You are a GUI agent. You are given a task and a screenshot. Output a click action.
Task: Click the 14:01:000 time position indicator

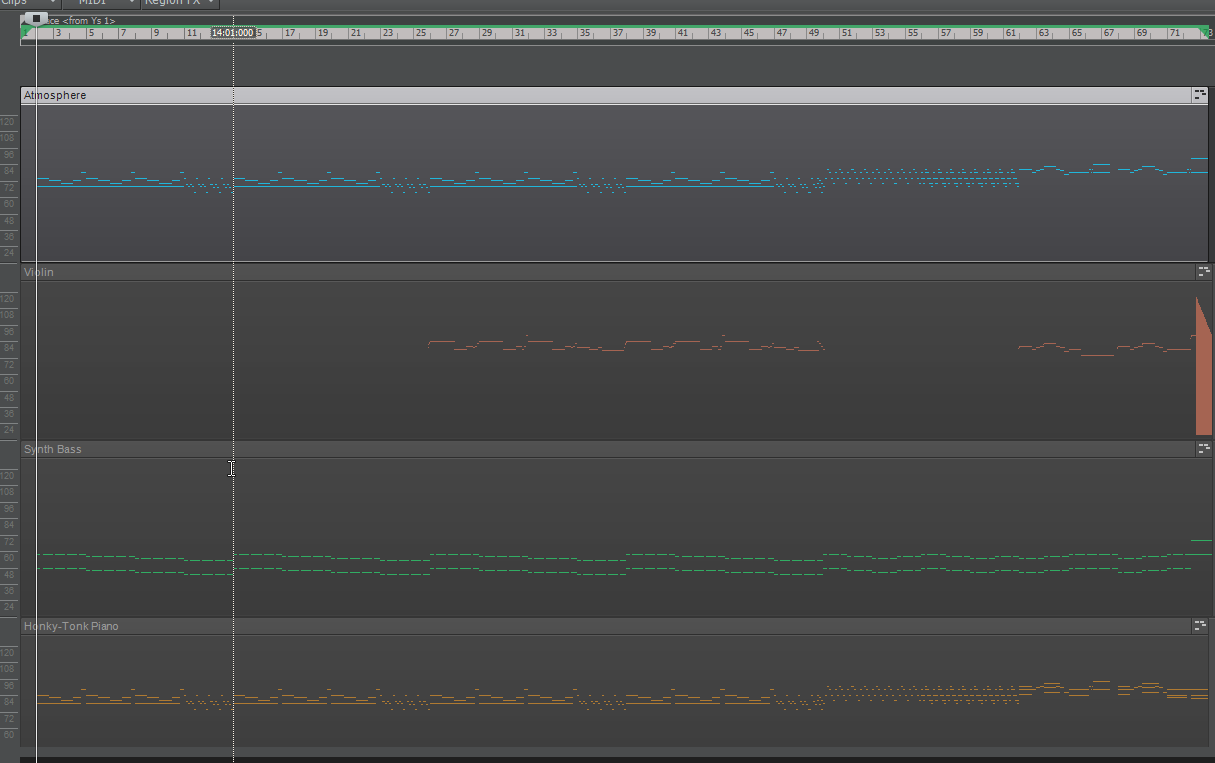pyautogui.click(x=233, y=33)
